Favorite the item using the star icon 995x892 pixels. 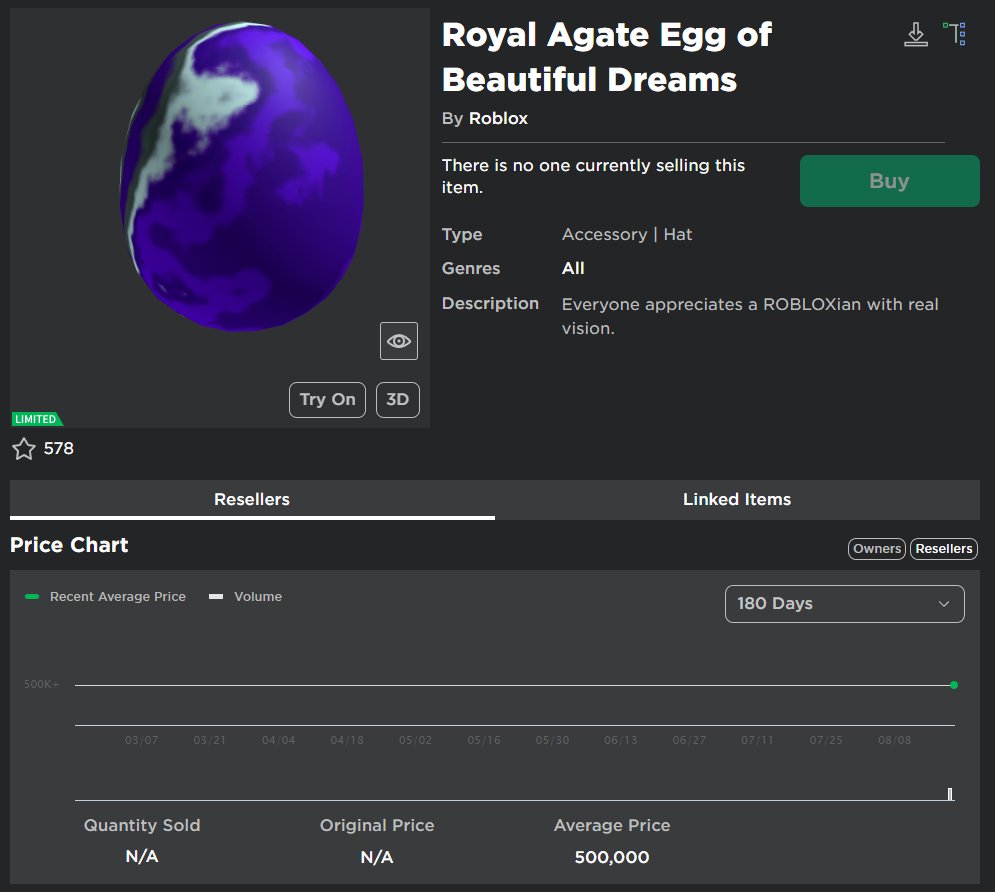point(24,449)
